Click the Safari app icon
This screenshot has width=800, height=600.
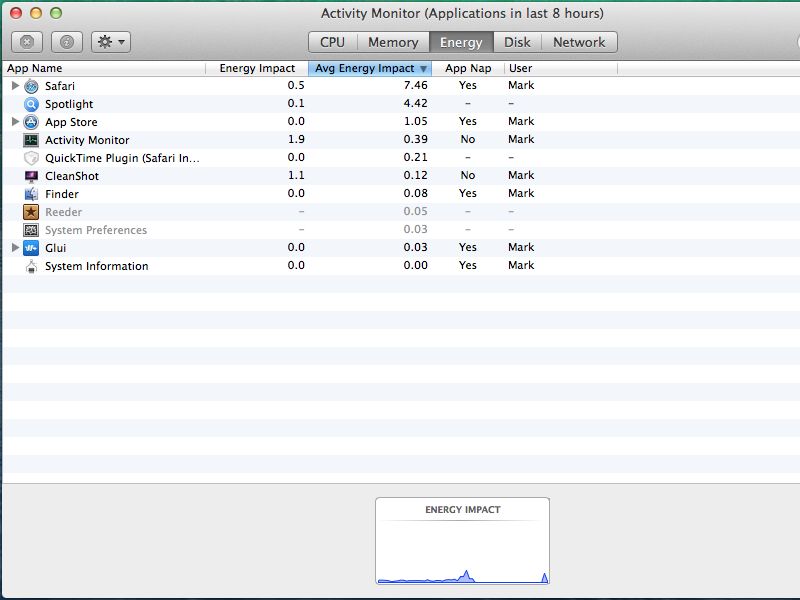[x=31, y=86]
